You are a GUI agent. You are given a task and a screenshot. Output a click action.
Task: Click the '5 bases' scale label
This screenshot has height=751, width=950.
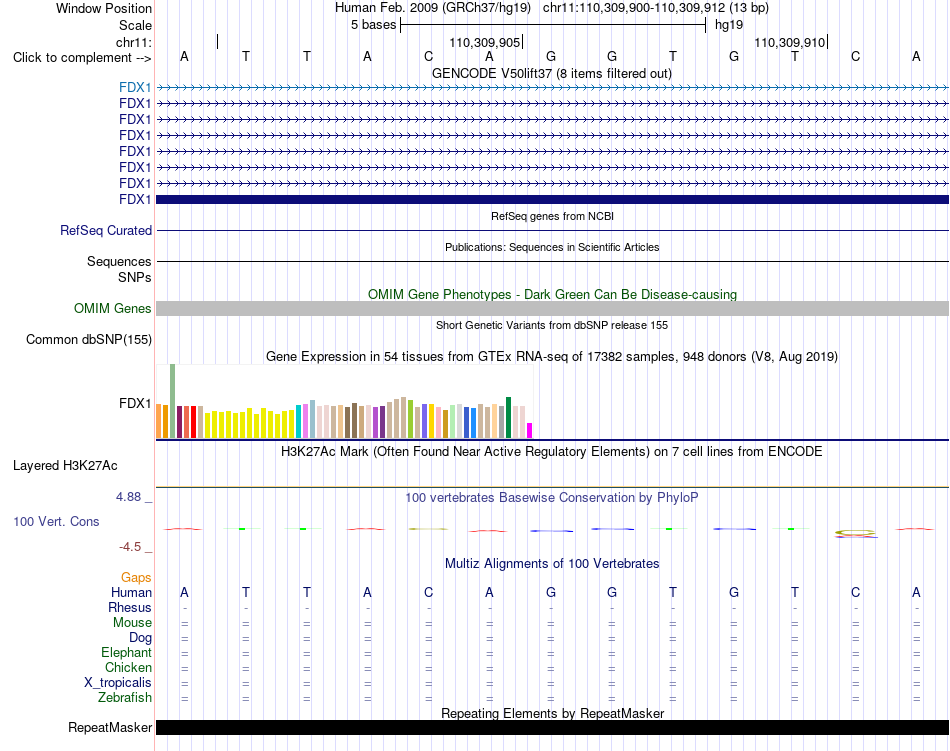[373, 25]
